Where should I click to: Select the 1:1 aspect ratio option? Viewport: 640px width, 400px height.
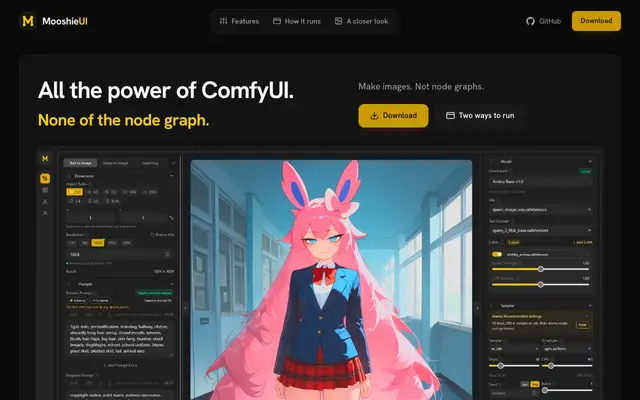coord(75,192)
